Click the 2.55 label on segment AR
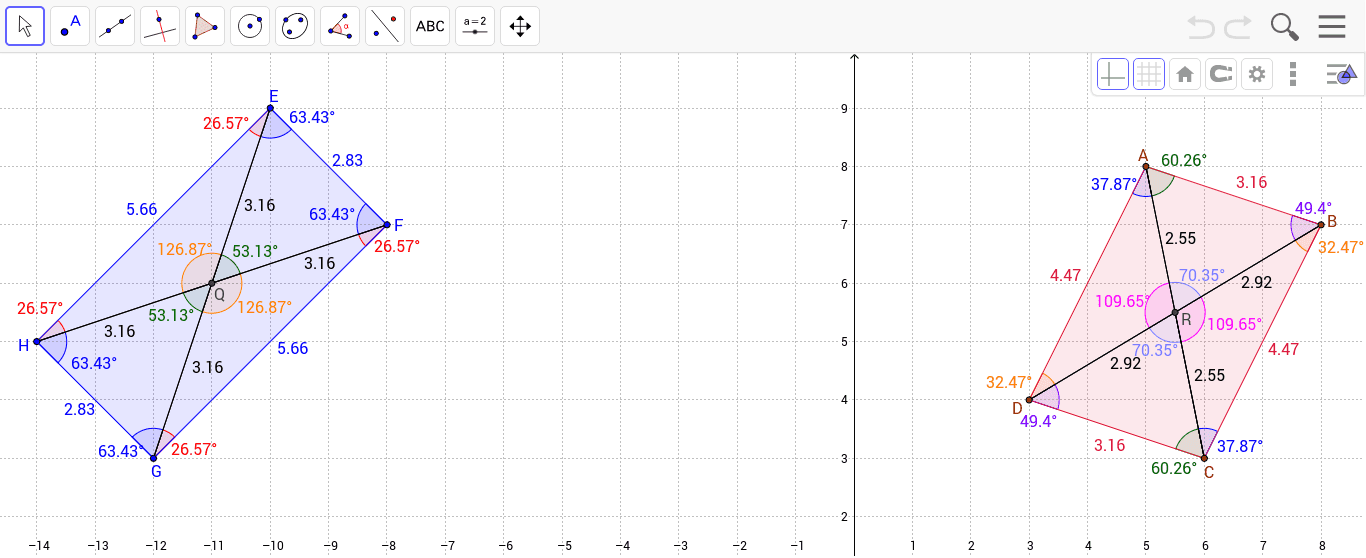The height and width of the screenshot is (558, 1366). (x=1180, y=239)
